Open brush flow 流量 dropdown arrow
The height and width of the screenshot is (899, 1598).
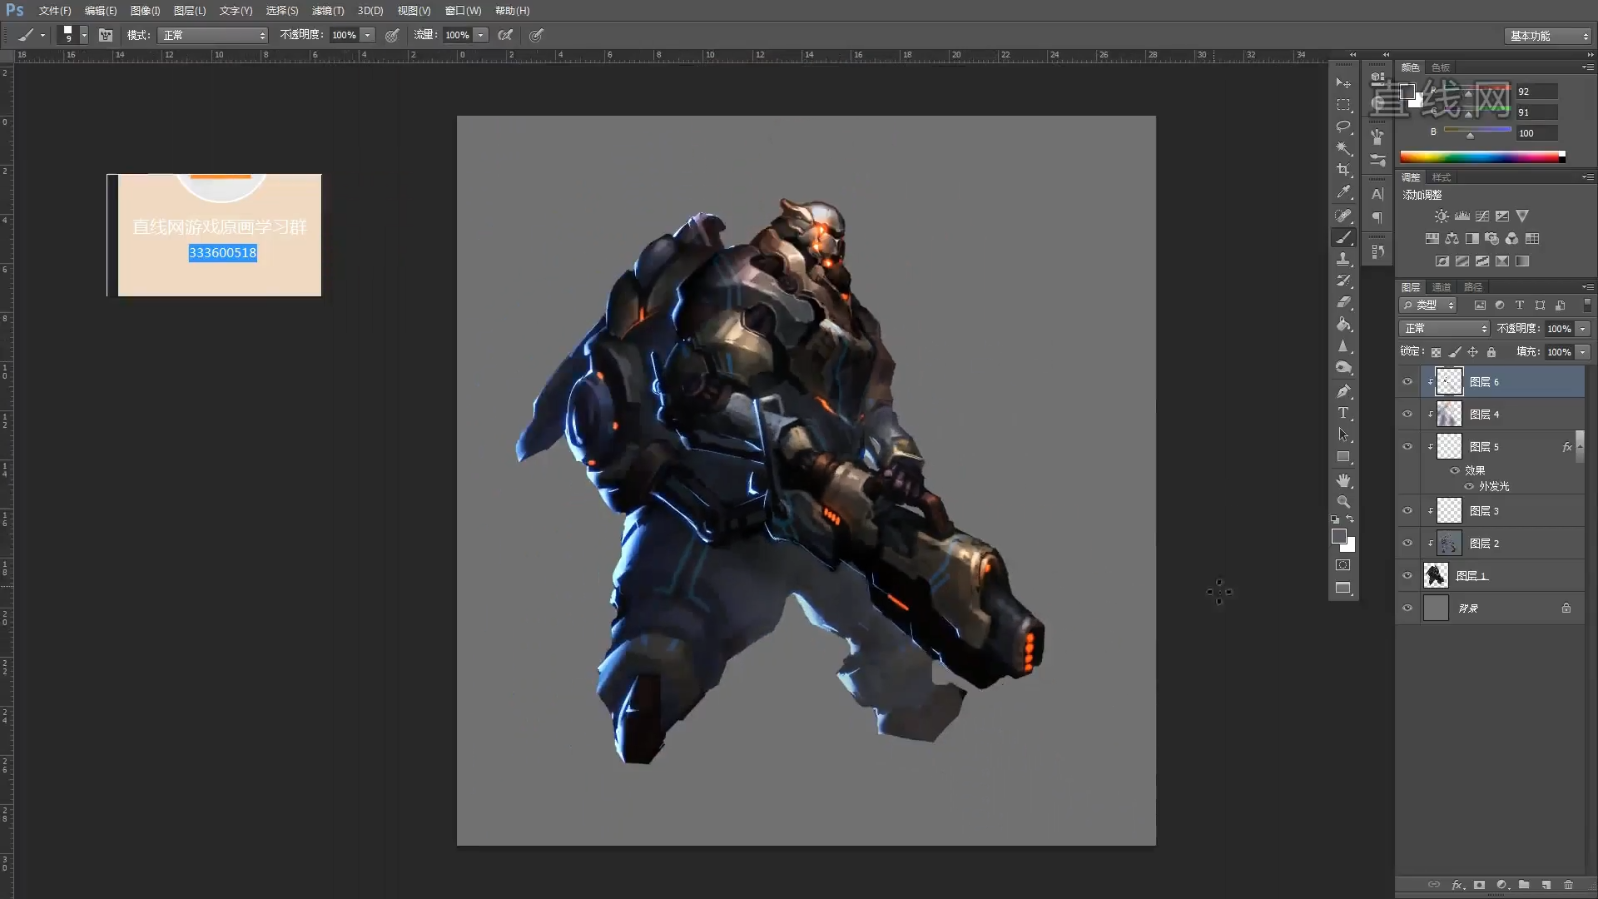point(481,35)
